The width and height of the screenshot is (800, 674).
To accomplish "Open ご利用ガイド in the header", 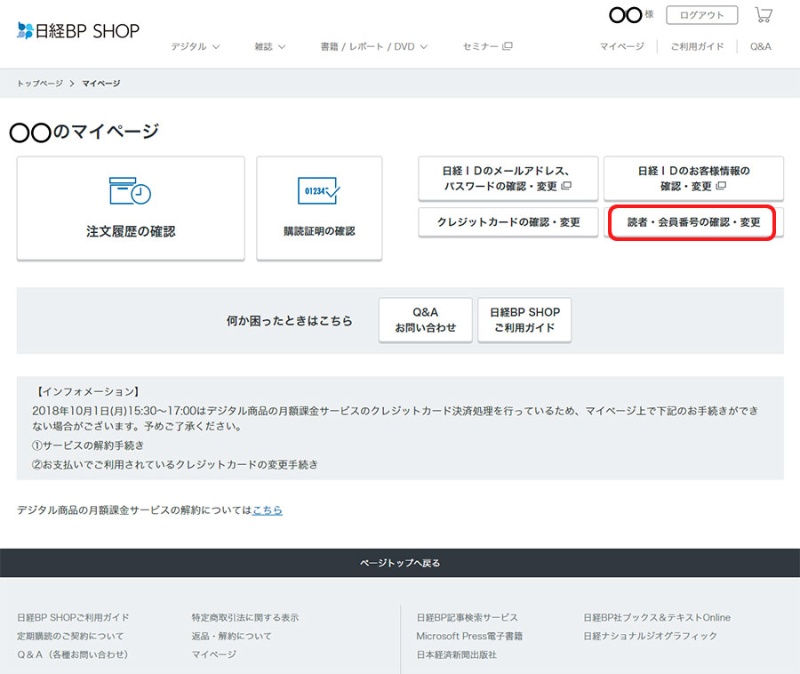I will (697, 47).
